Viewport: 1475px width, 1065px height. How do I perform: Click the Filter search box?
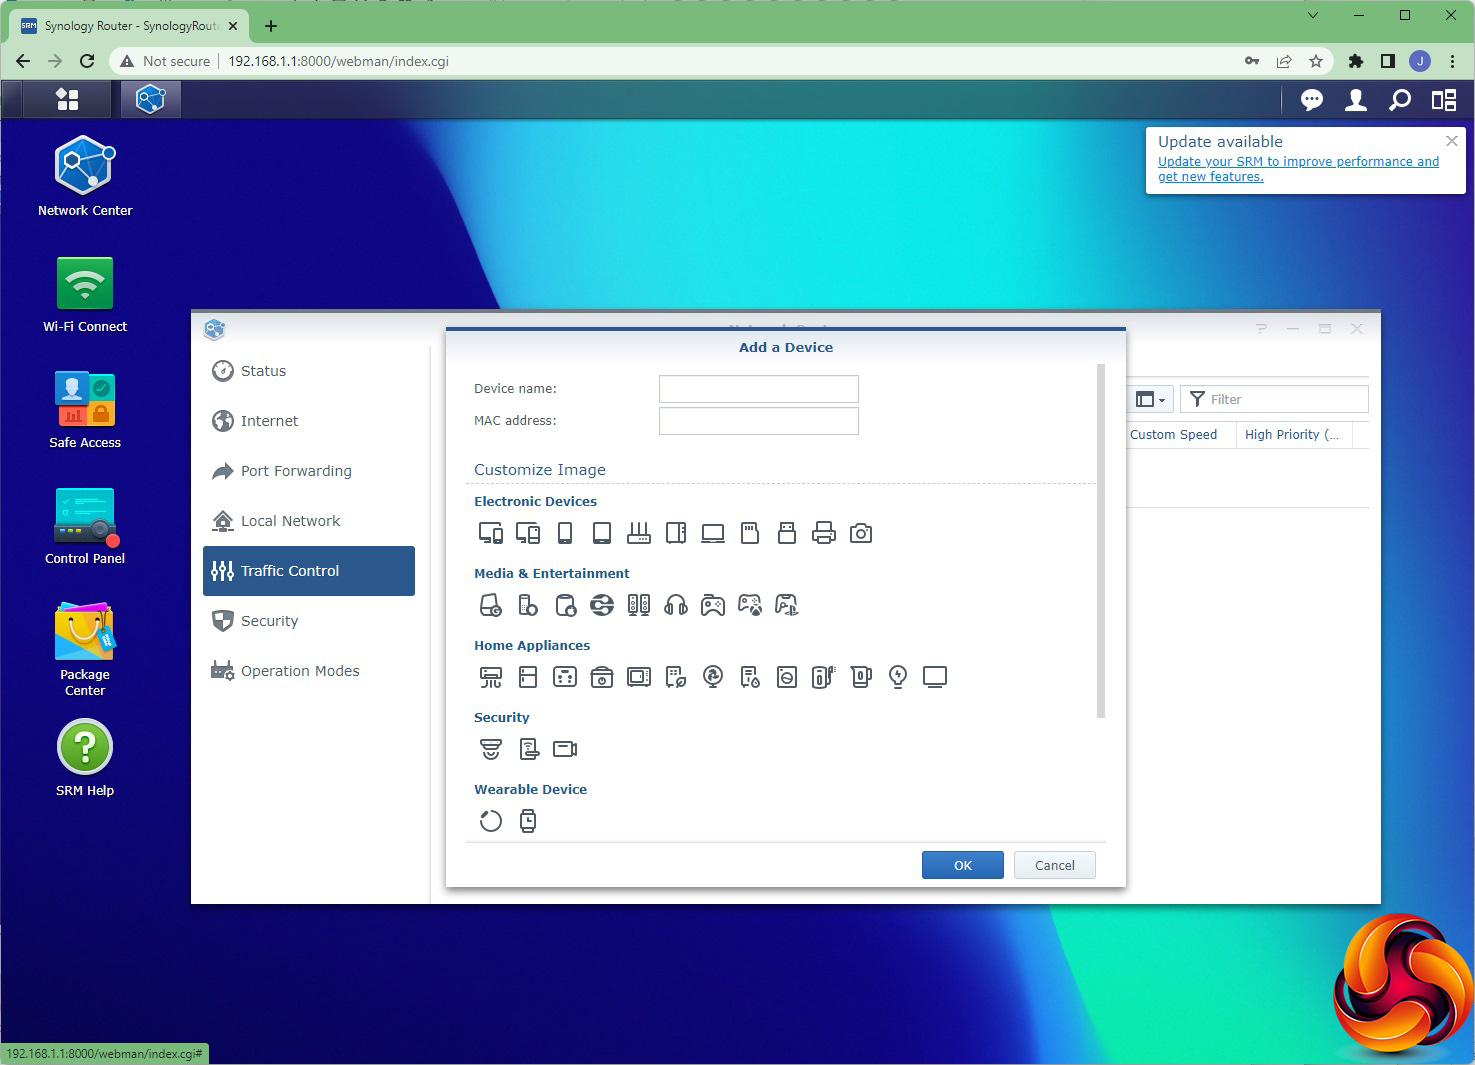point(1274,399)
